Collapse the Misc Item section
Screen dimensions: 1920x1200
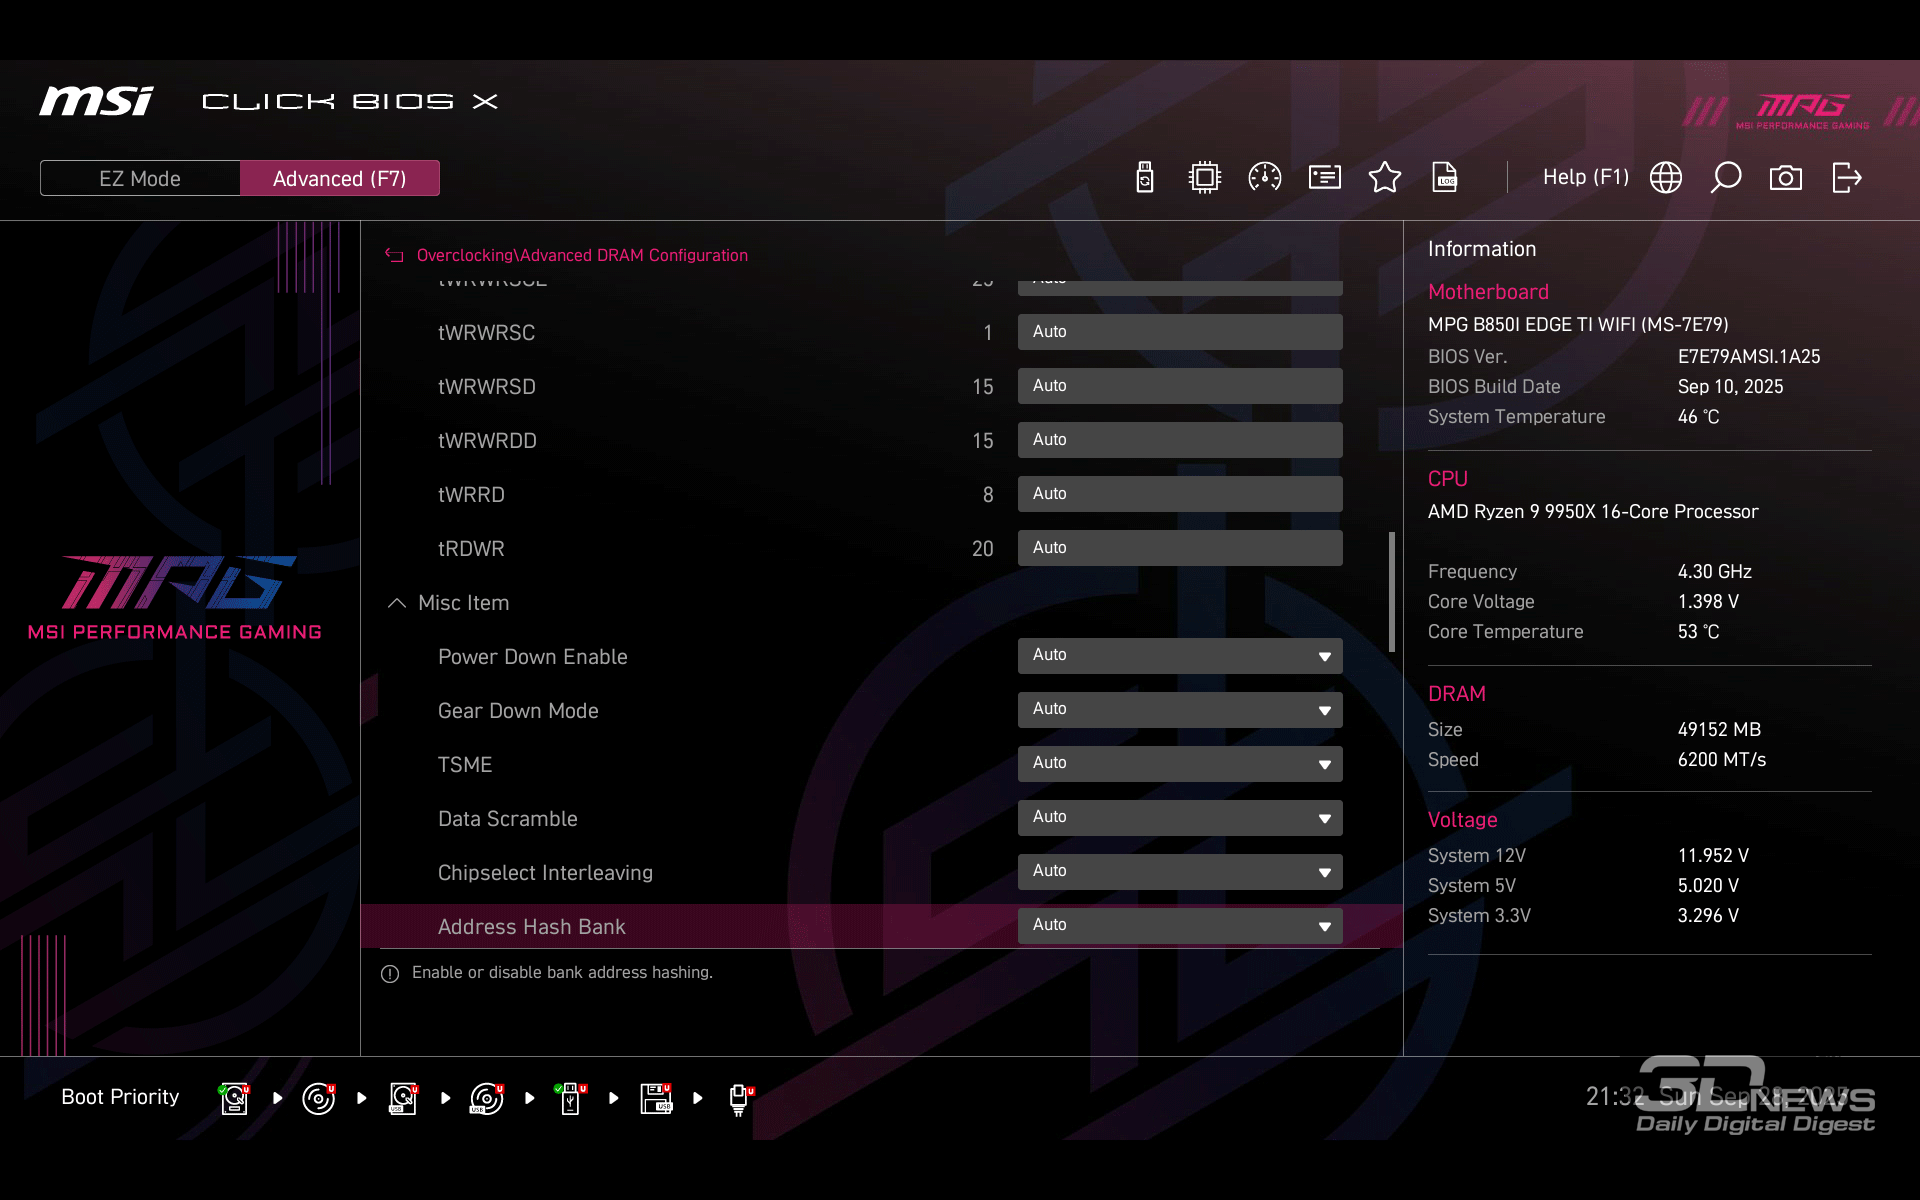pyautogui.click(x=397, y=603)
